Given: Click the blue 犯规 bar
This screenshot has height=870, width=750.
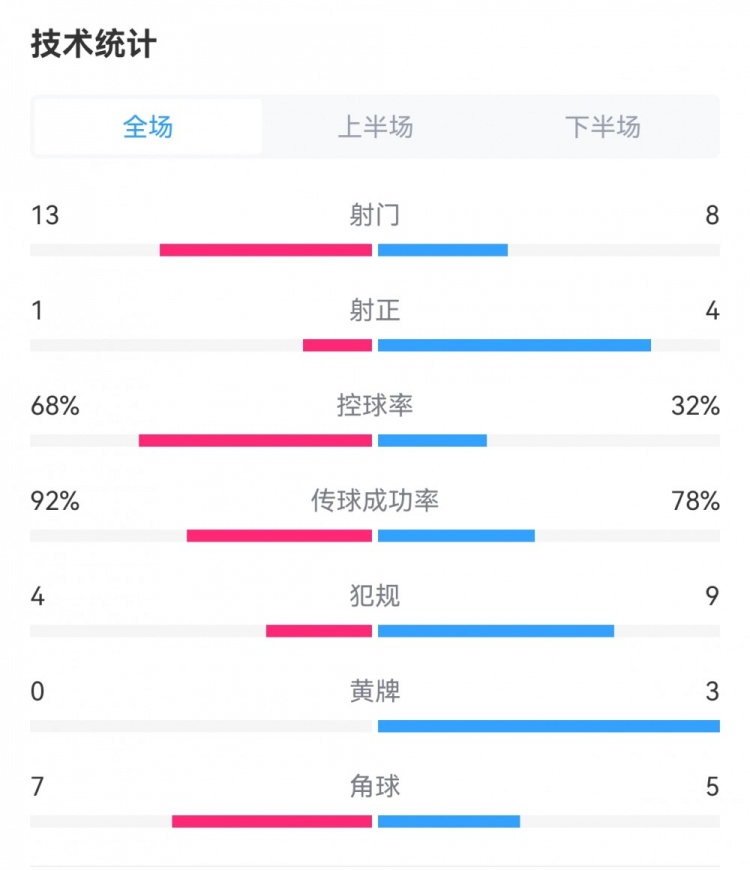Looking at the screenshot, I should click(496, 631).
